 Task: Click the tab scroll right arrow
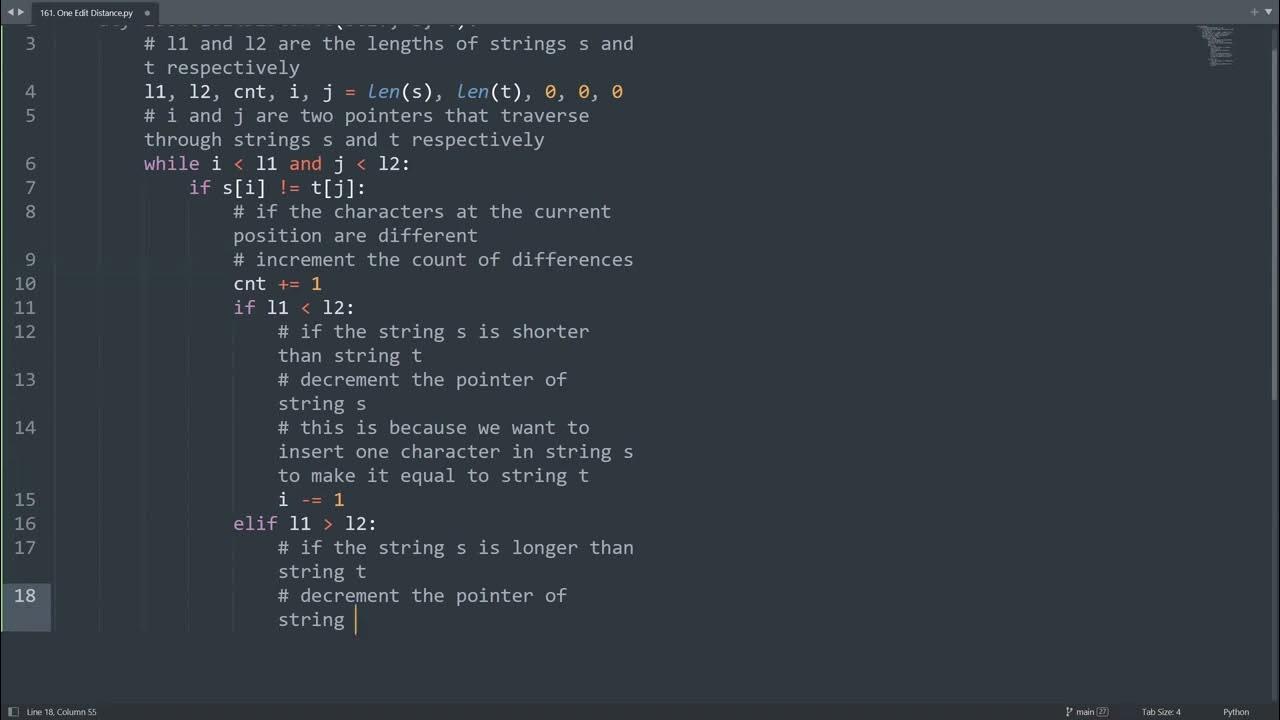[21, 12]
